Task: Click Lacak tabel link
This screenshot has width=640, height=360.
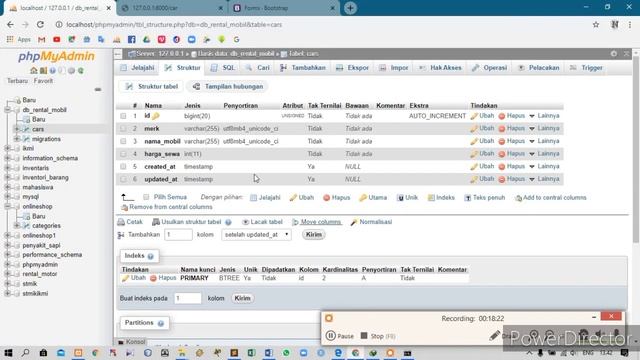Action: [262, 222]
